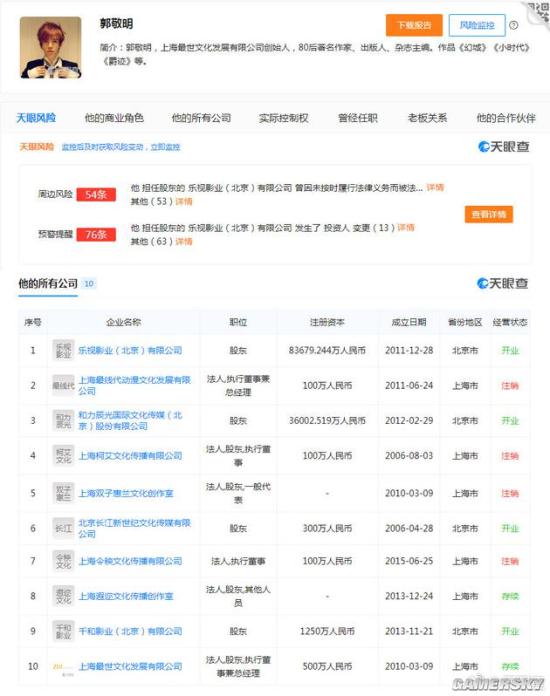The width and height of the screenshot is (550, 696).
Task: Click the 36002.519万人民币 capital cell
Action: tap(327, 420)
